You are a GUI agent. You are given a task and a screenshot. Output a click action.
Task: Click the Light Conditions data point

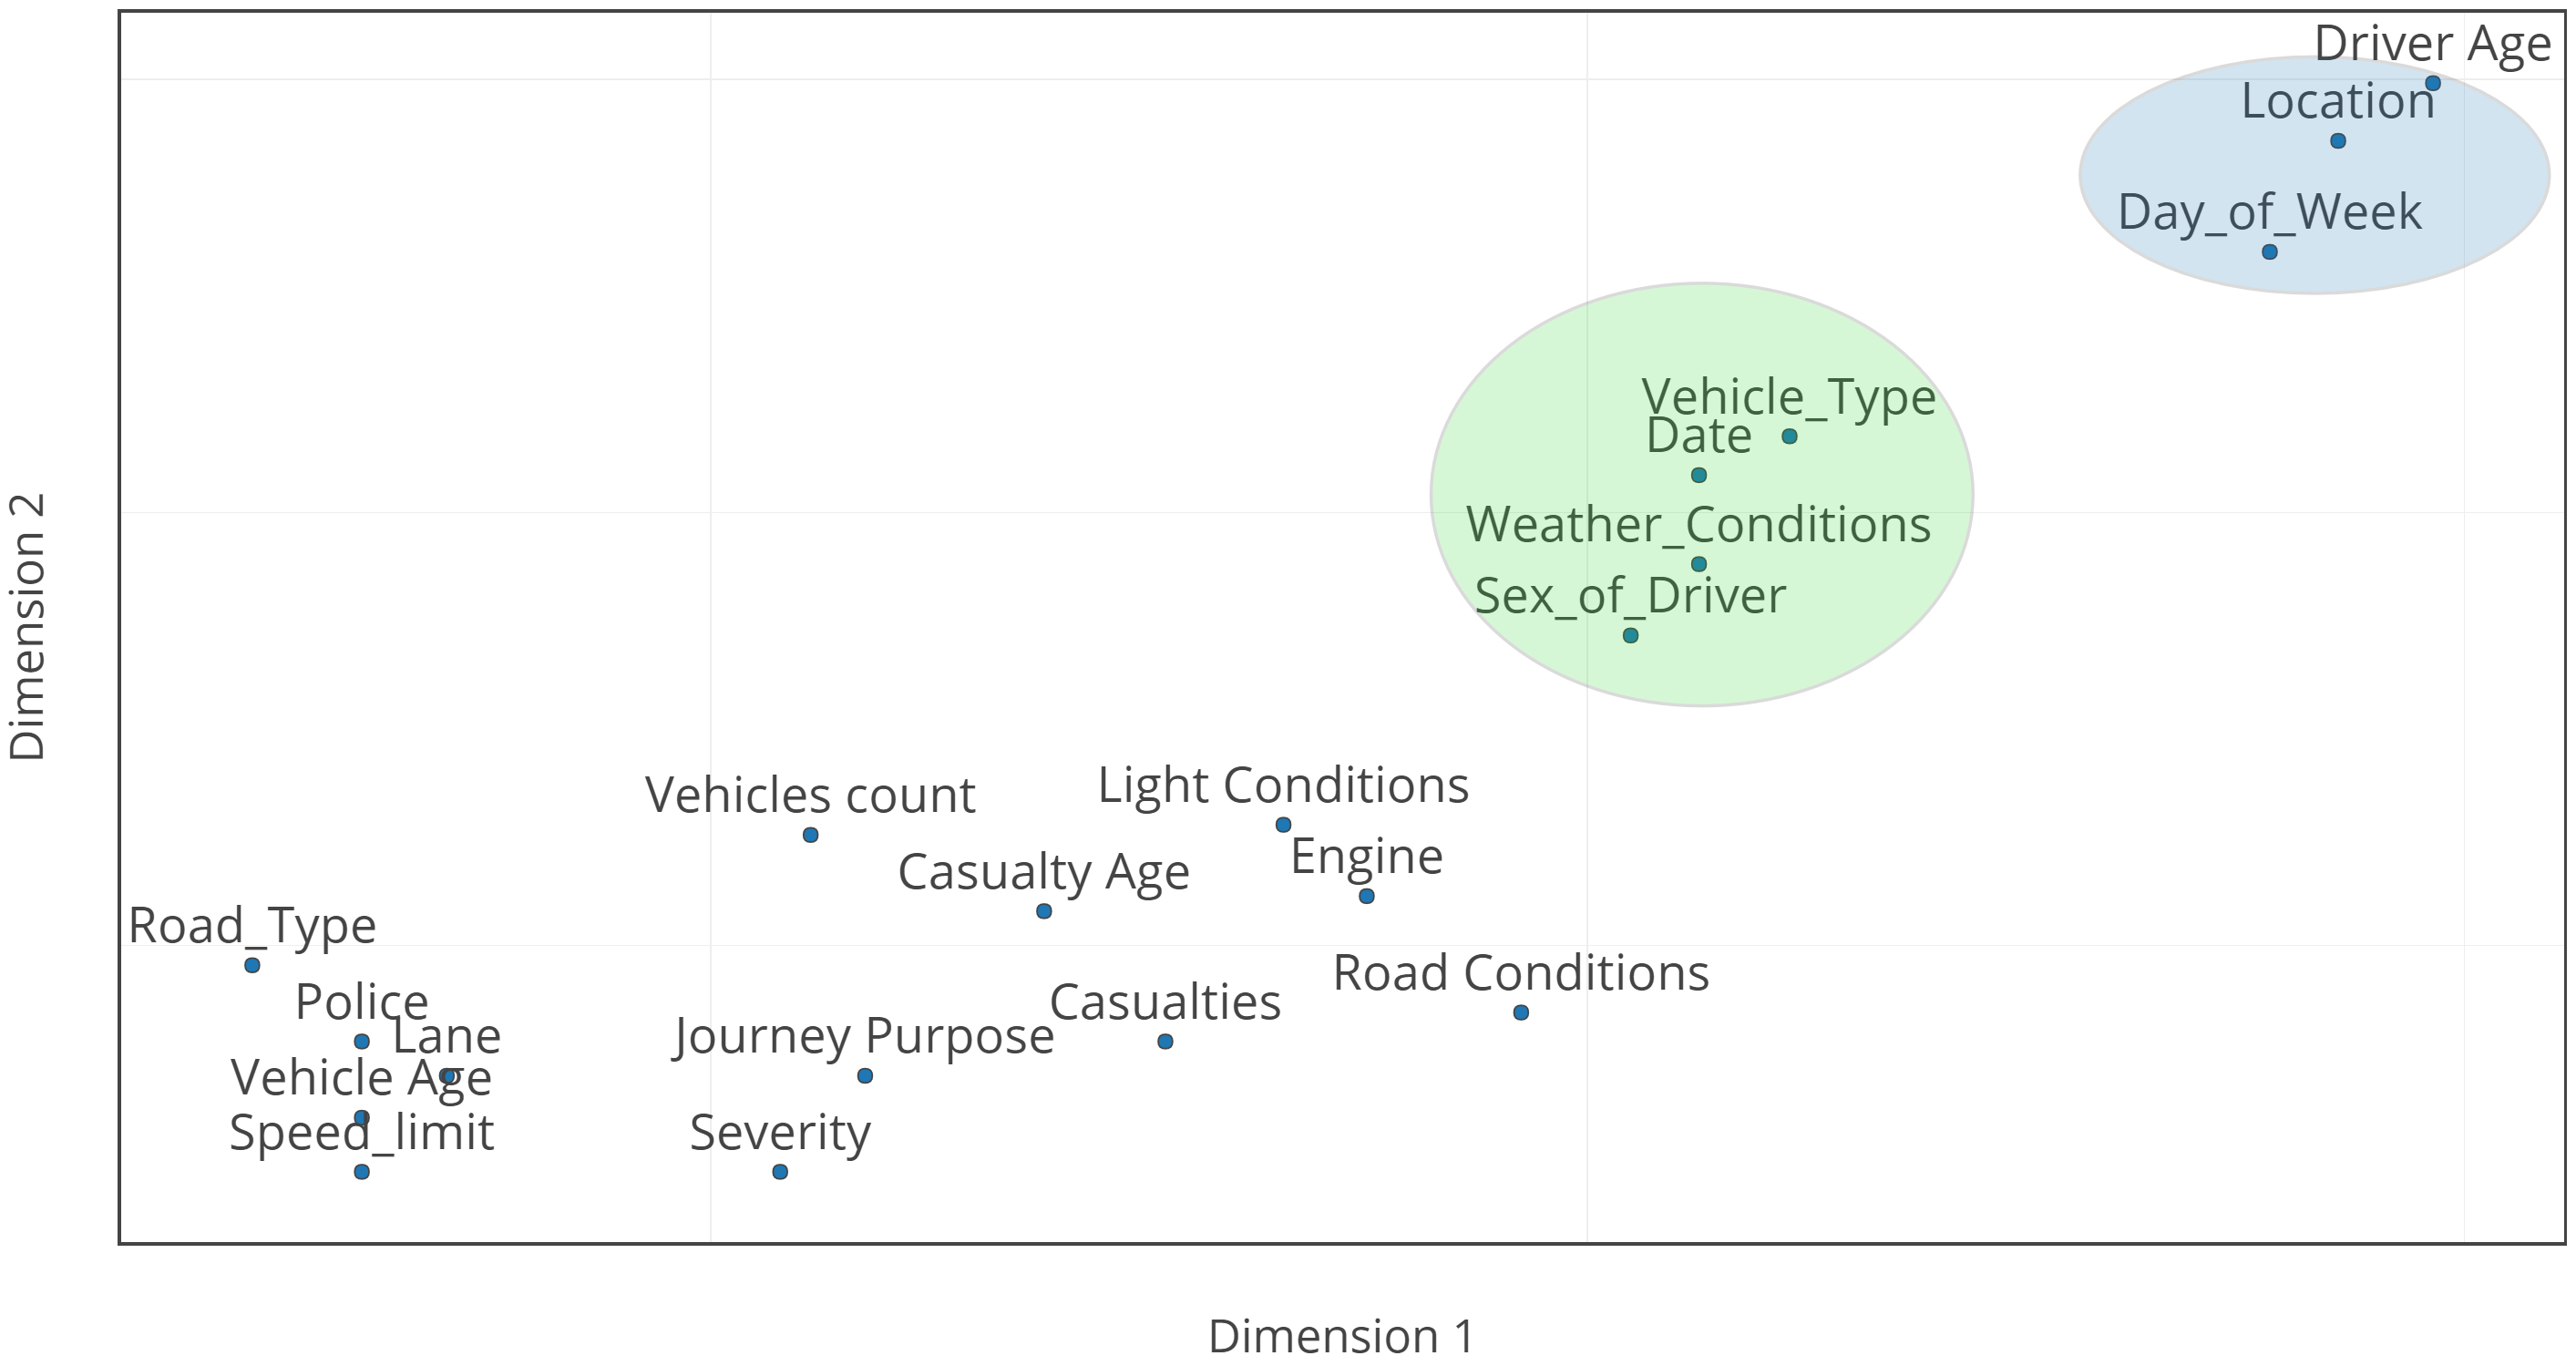click(x=1284, y=825)
